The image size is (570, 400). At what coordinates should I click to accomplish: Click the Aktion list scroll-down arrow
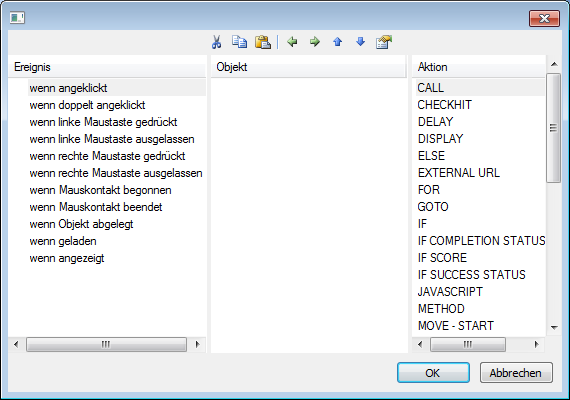pyautogui.click(x=554, y=328)
